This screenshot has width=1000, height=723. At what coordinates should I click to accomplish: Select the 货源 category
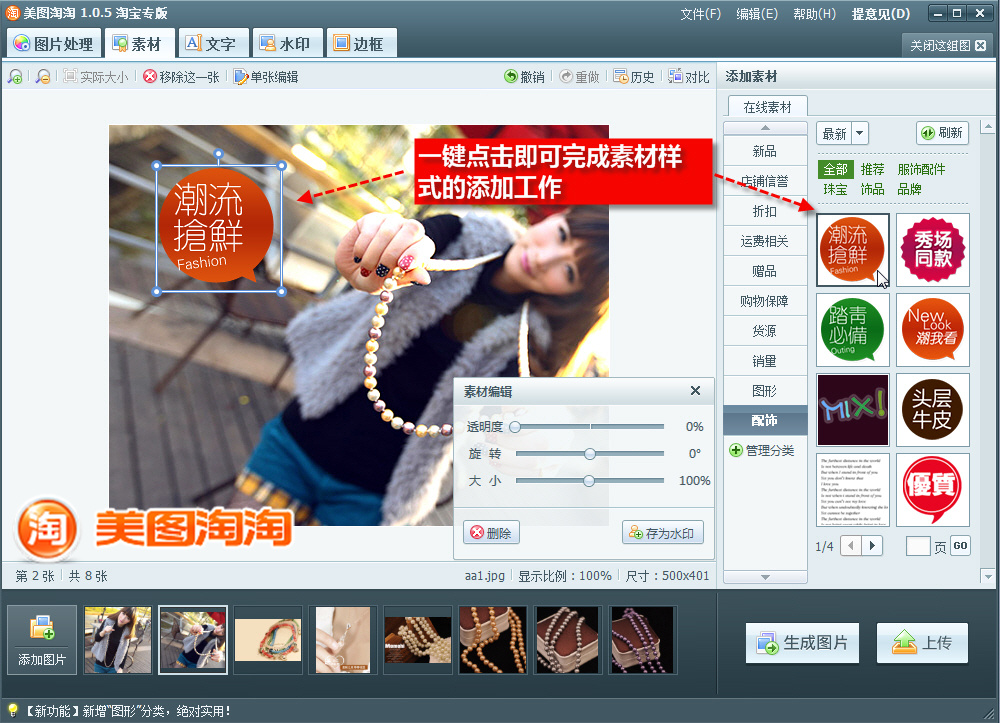click(x=765, y=331)
